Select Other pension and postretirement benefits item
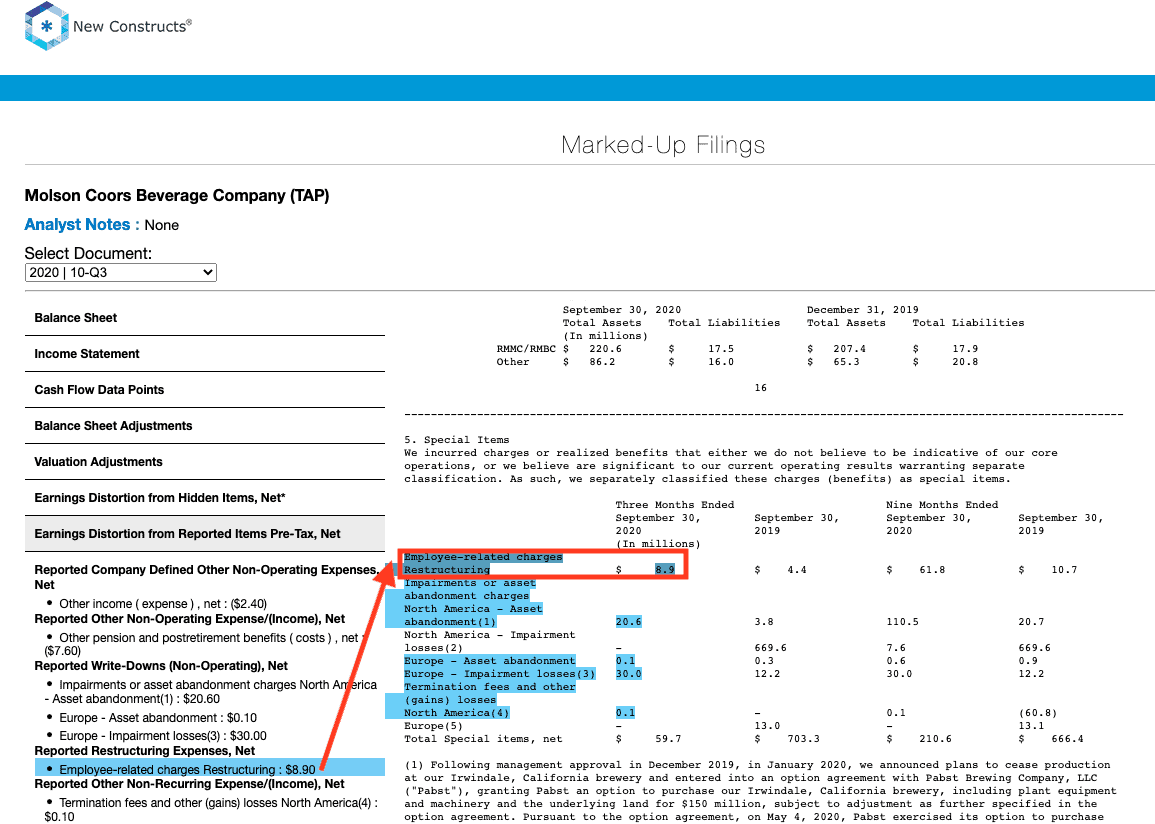1155x824 pixels. pyautogui.click(x=205, y=644)
